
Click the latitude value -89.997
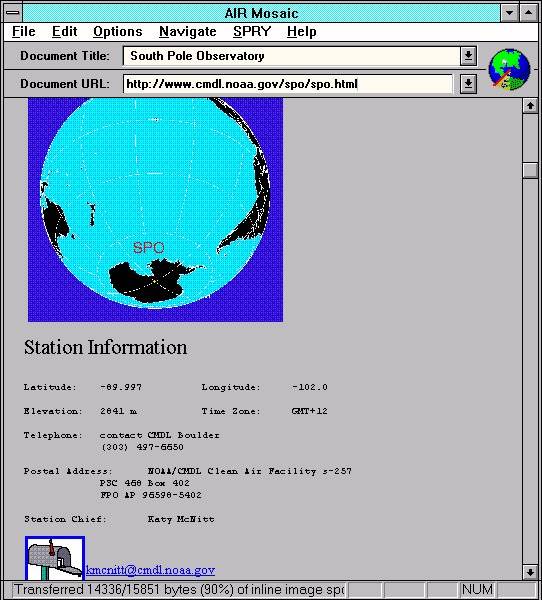pos(121,387)
